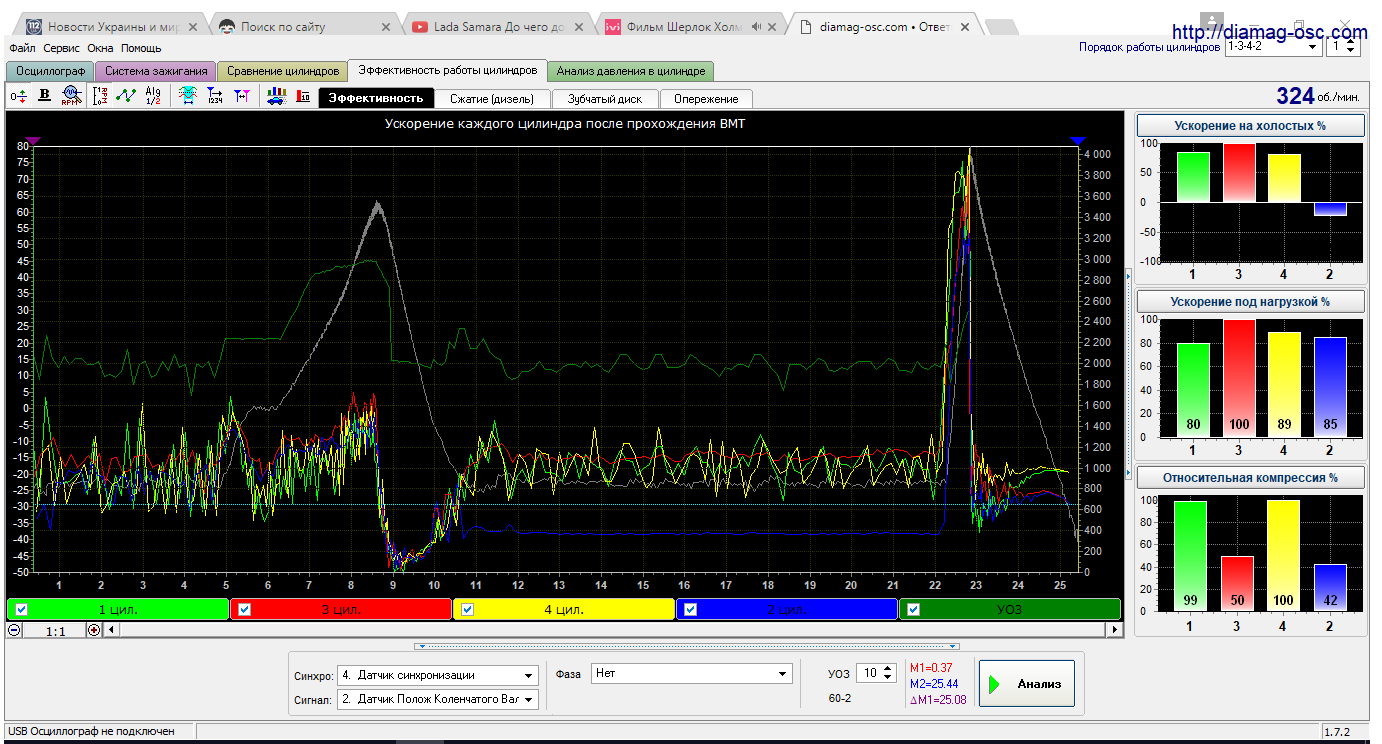
Task: Click the cyan cylinders toolbar icon
Action: click(188, 96)
